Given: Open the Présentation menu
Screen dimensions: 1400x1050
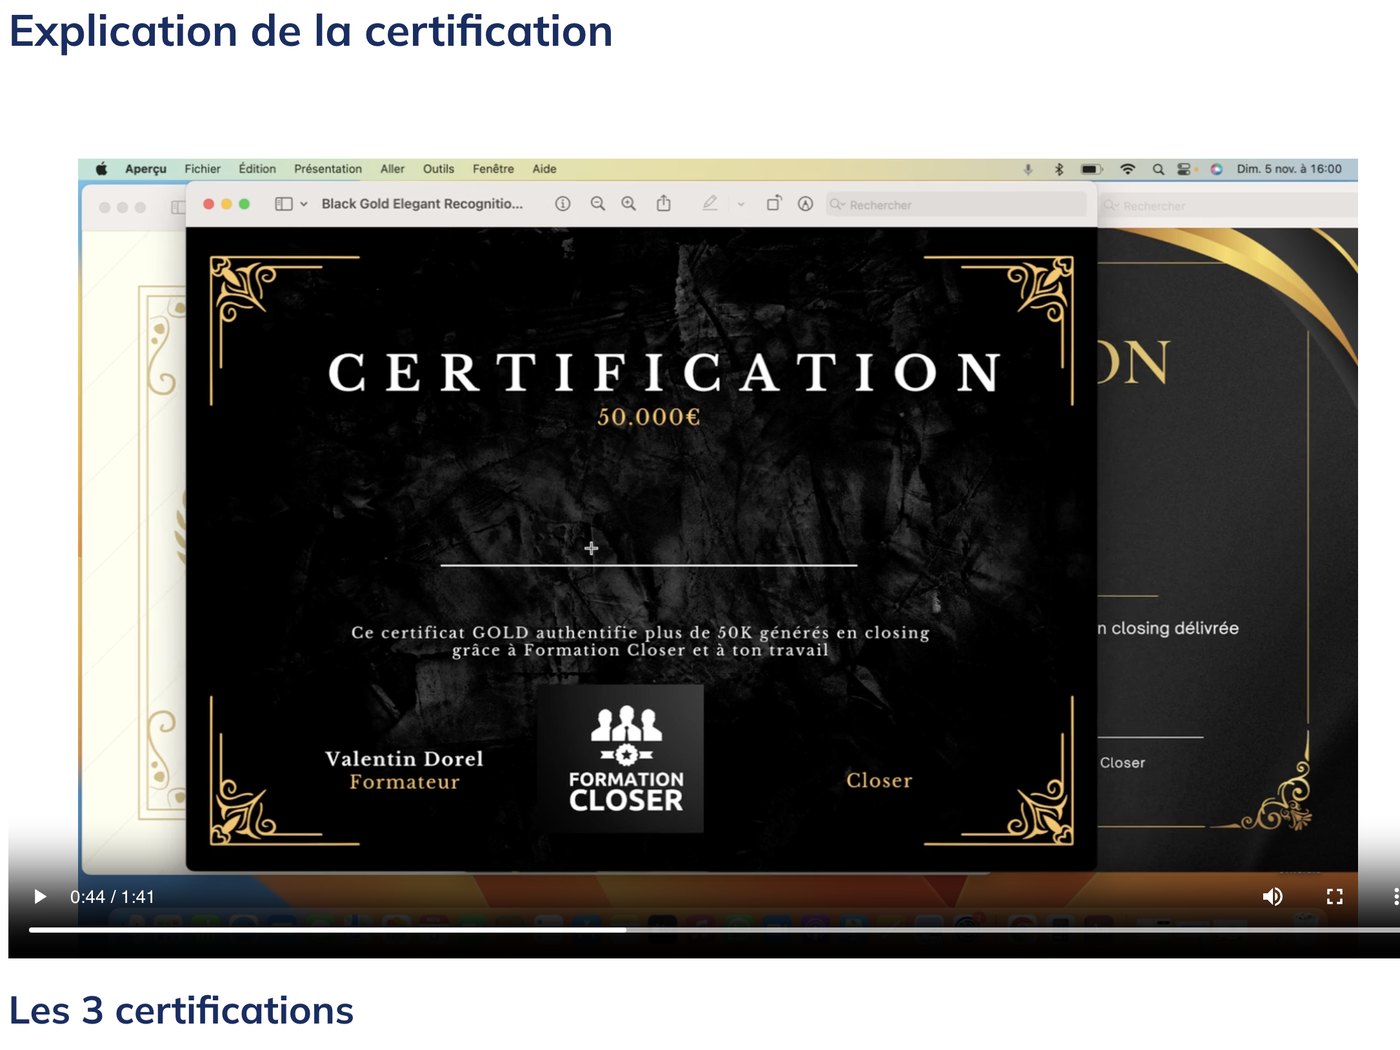Looking at the screenshot, I should coord(328,169).
